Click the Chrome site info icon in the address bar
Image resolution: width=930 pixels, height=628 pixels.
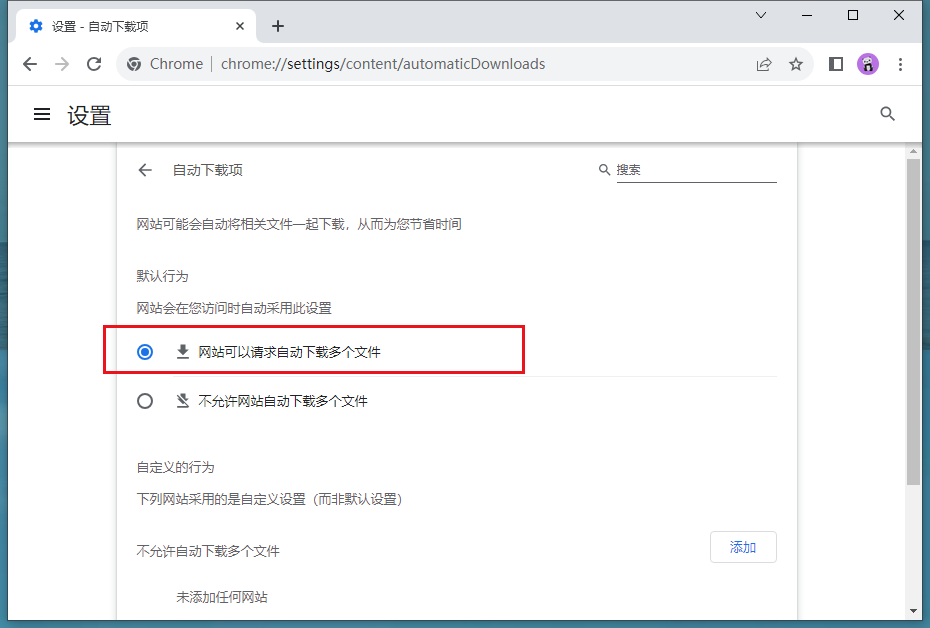(134, 64)
